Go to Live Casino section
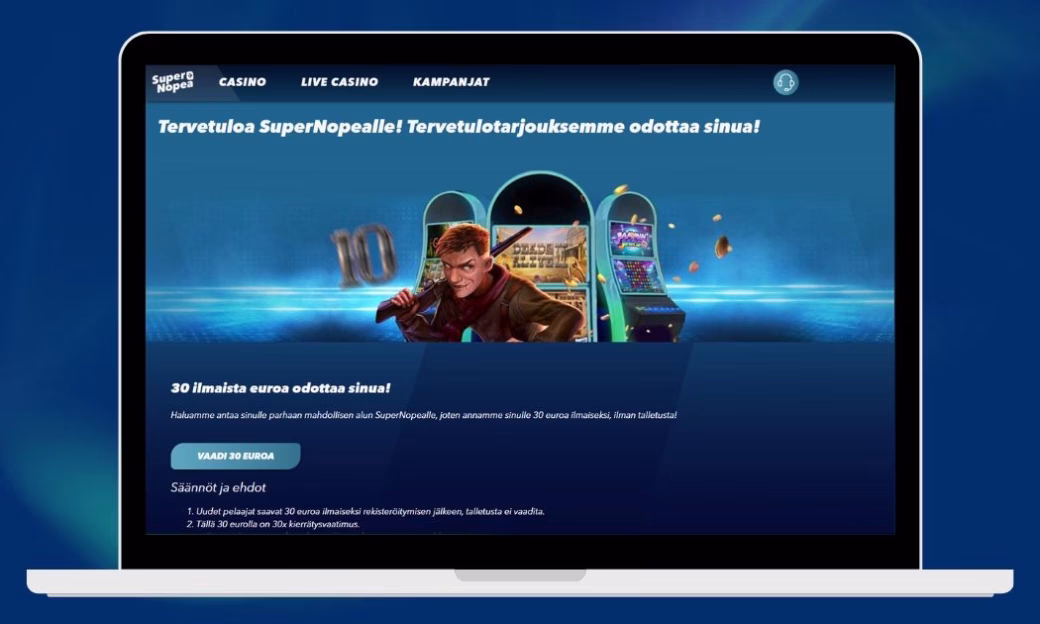Image resolution: width=1040 pixels, height=624 pixels. (x=339, y=82)
